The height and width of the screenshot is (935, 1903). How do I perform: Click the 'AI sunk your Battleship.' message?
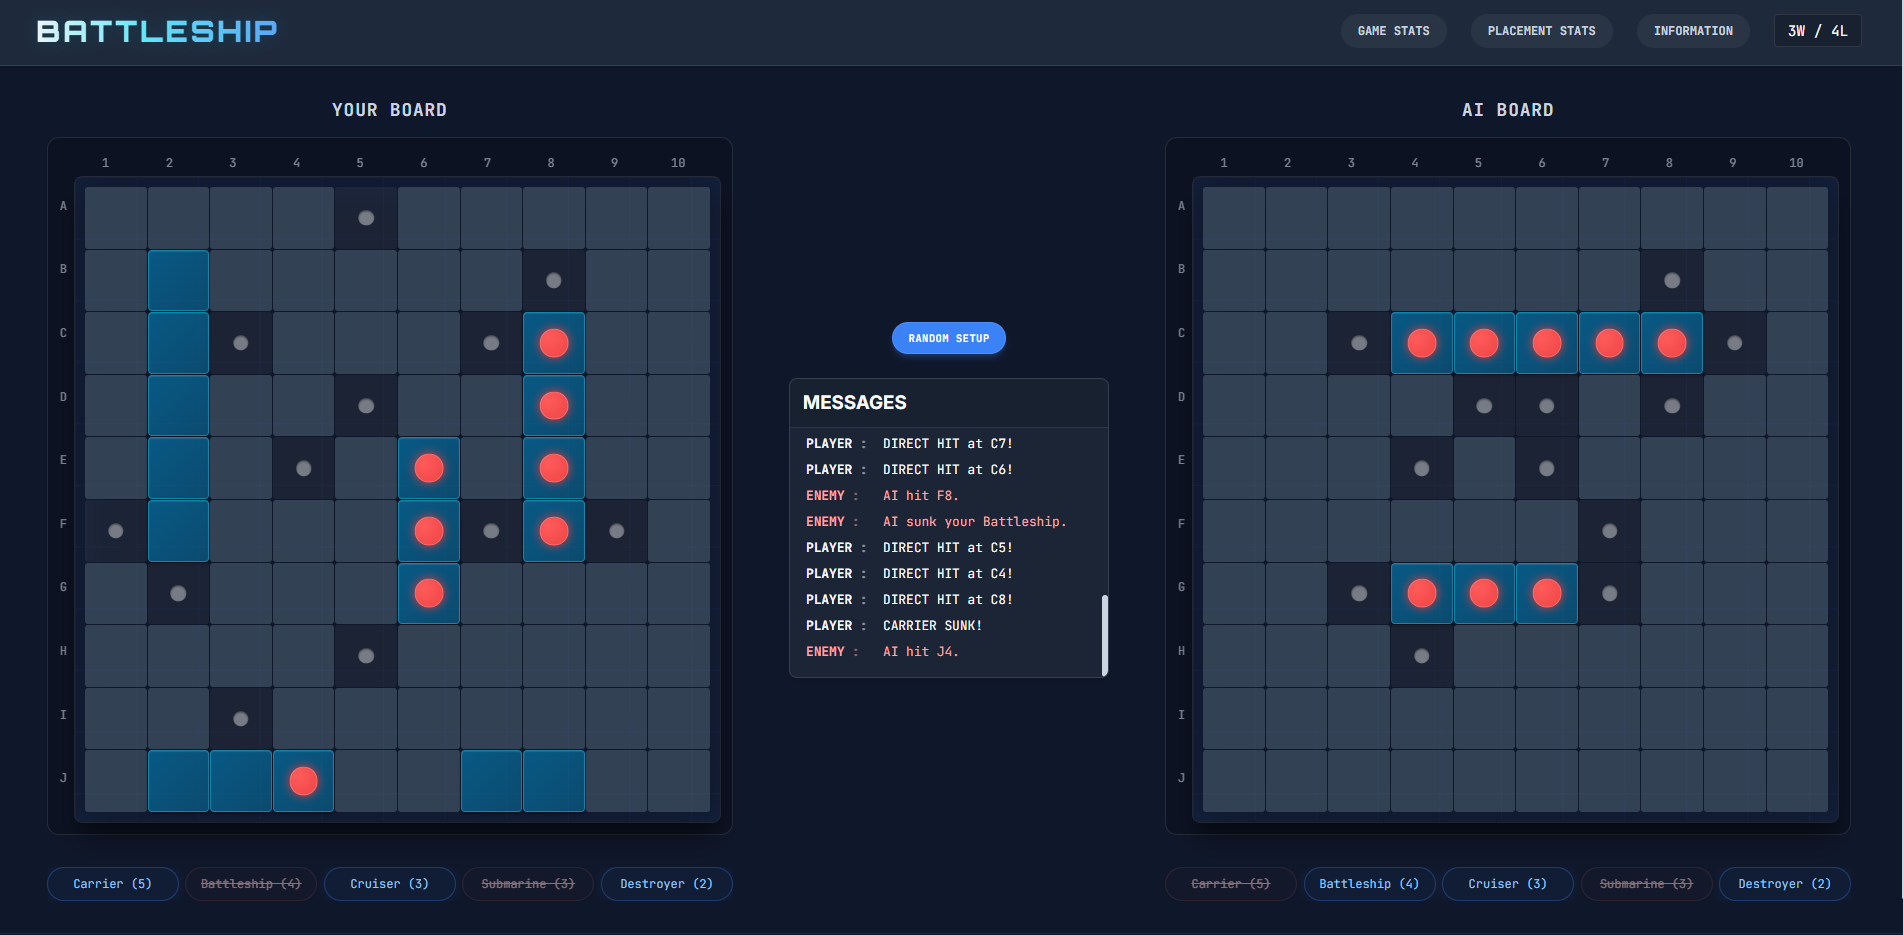click(974, 521)
